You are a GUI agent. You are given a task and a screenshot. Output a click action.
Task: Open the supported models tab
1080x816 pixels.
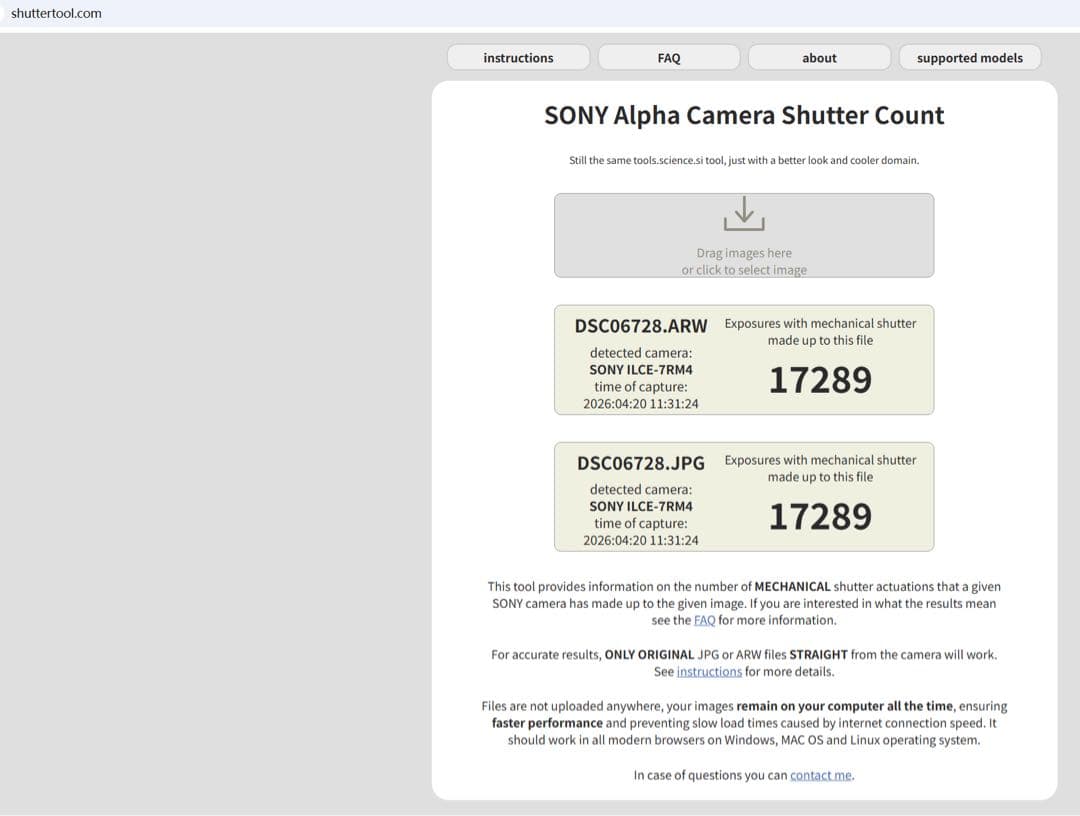[x=970, y=58]
